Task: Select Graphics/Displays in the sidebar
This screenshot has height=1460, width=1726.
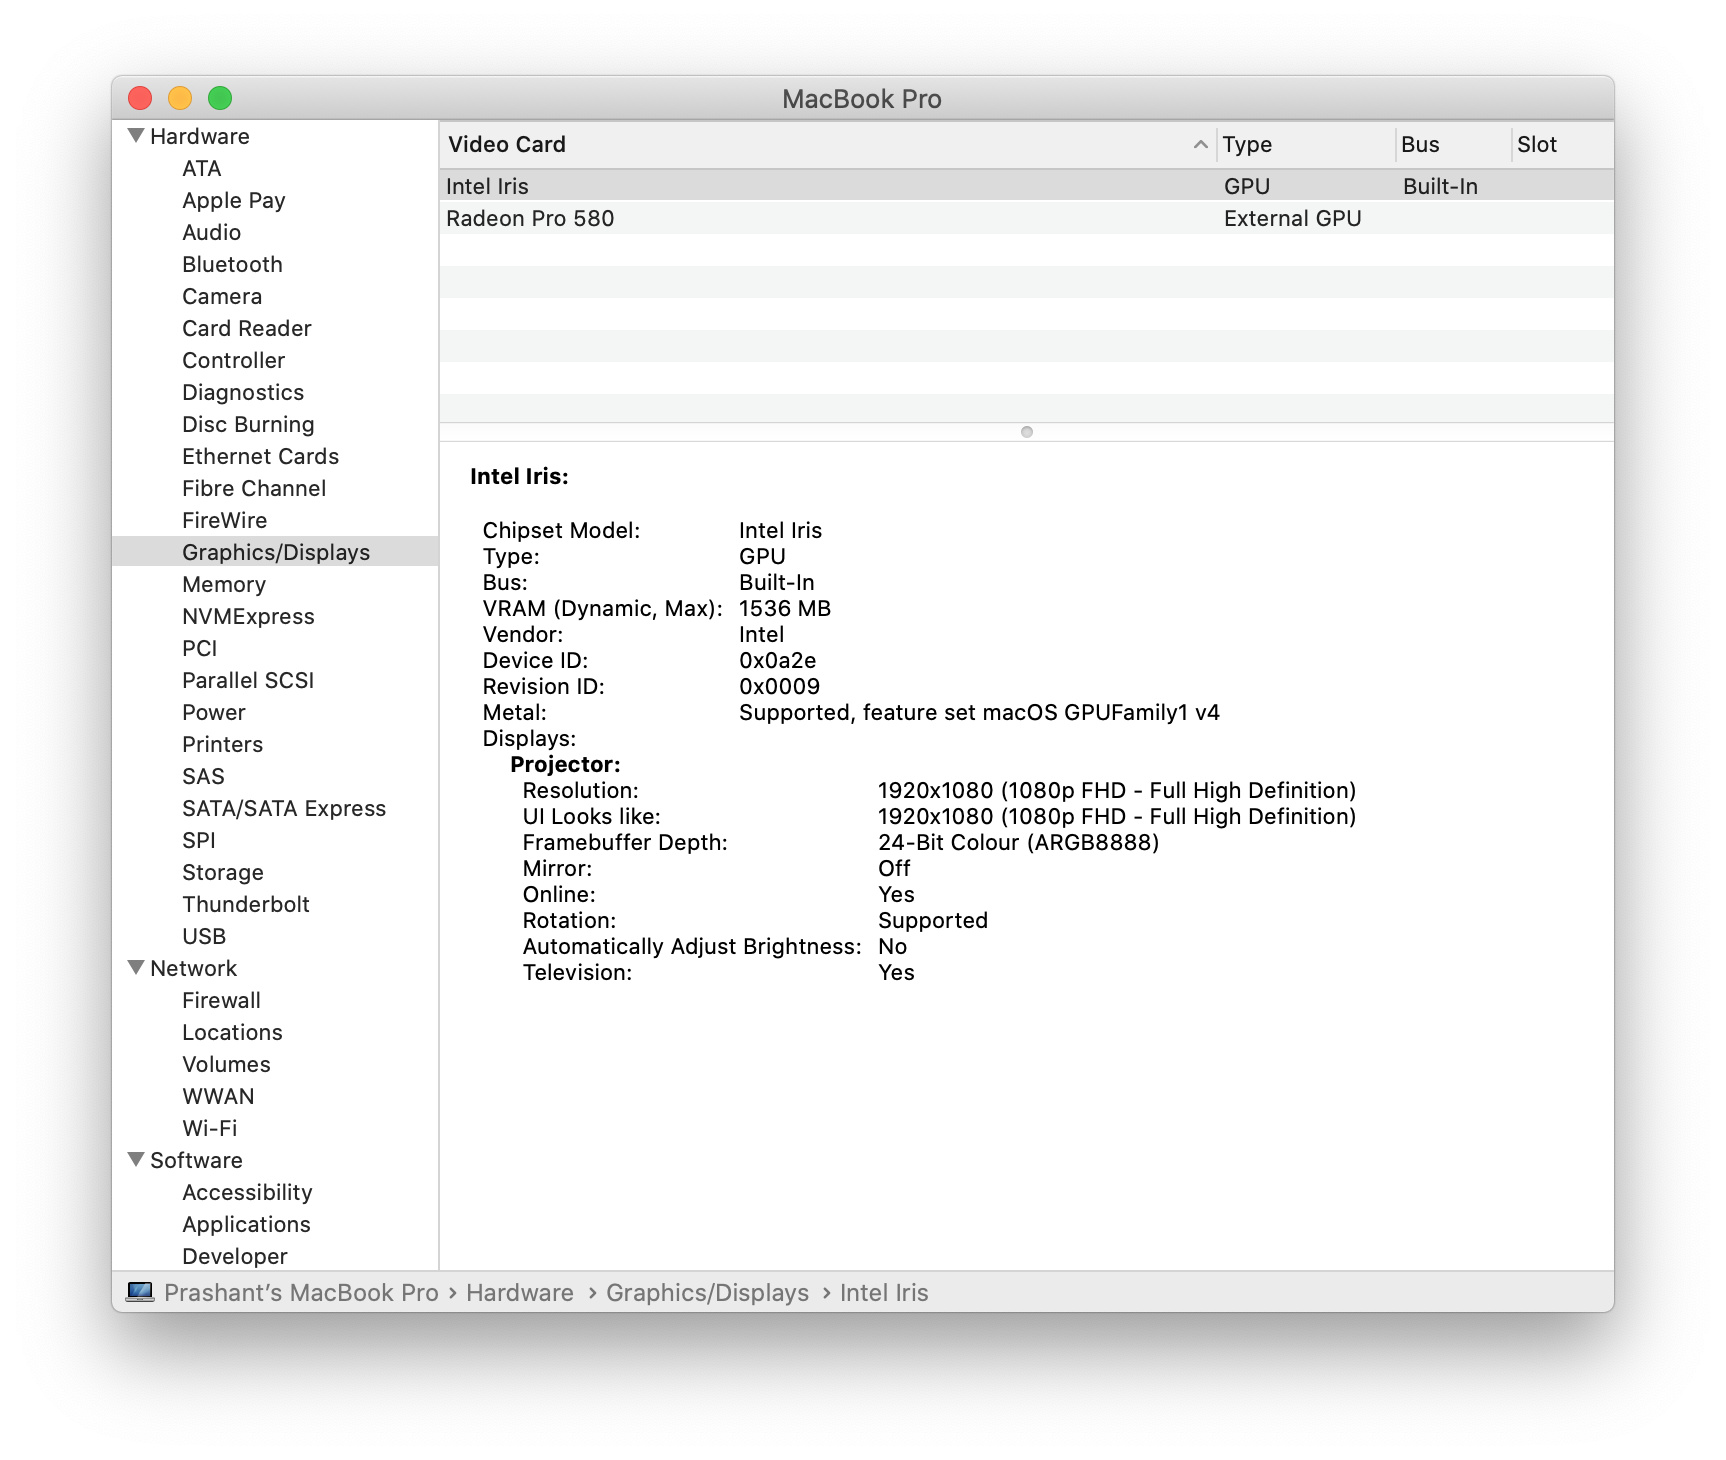Action: 275,552
